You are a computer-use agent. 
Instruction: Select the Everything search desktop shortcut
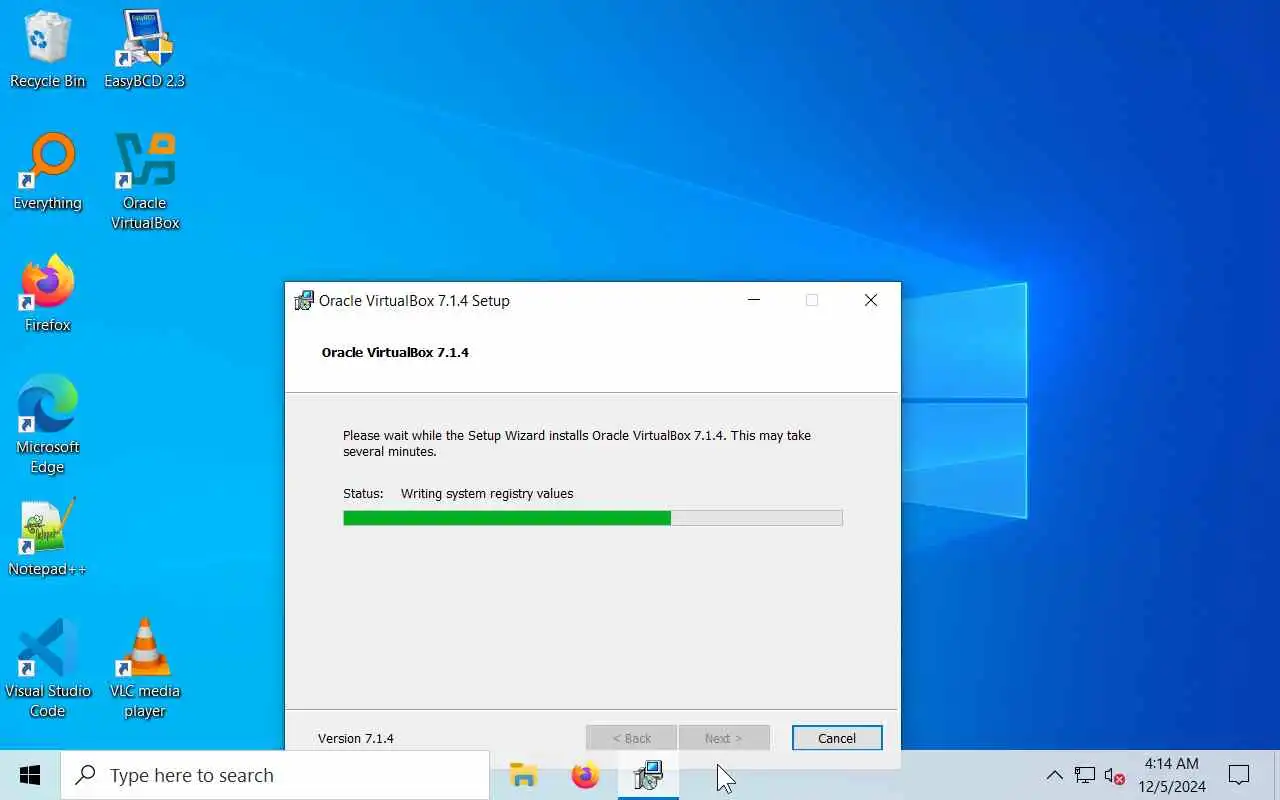[x=47, y=172]
